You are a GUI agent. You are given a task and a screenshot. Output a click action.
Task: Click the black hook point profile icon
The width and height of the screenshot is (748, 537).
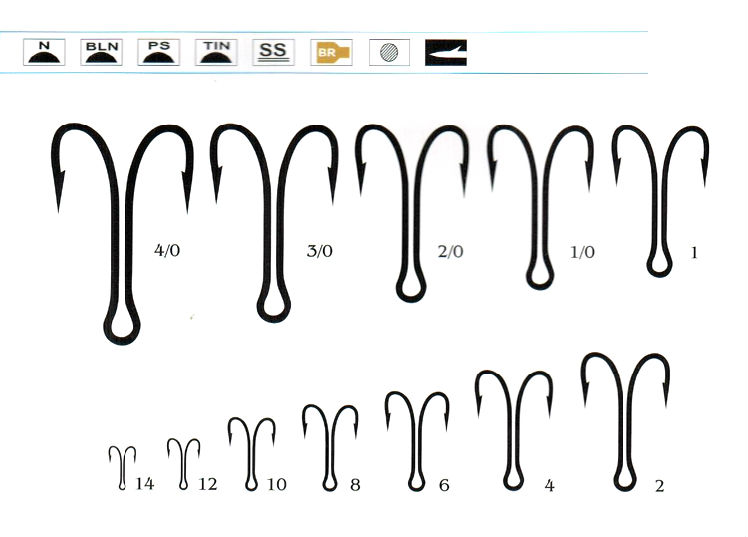(446, 52)
